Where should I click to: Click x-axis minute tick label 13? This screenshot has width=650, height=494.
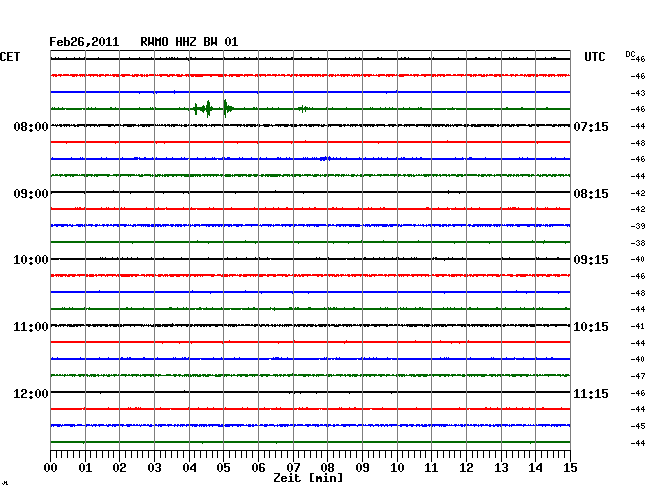pyautogui.click(x=501, y=467)
